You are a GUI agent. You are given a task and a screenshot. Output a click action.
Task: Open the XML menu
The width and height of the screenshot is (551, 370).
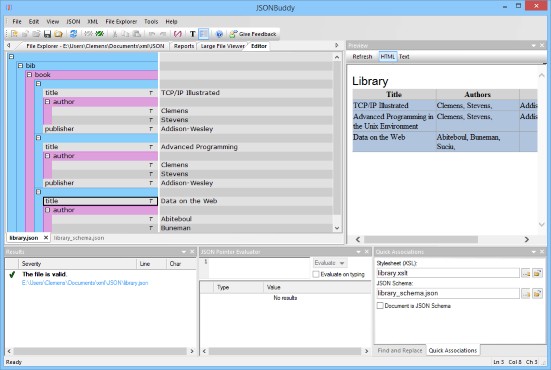point(93,22)
